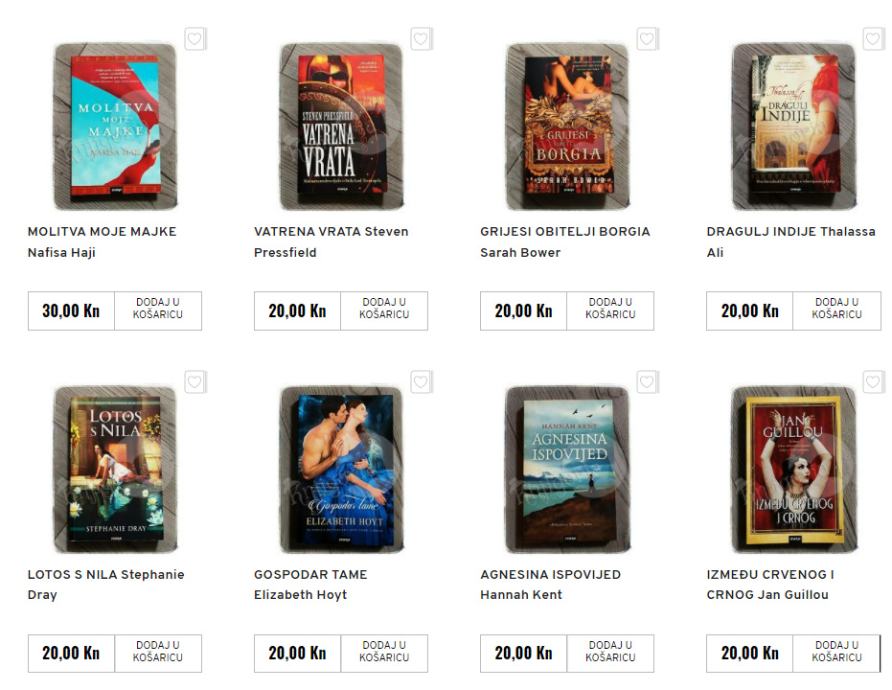
Task: Add Gospodar Tame to košarica
Action: coord(384,654)
